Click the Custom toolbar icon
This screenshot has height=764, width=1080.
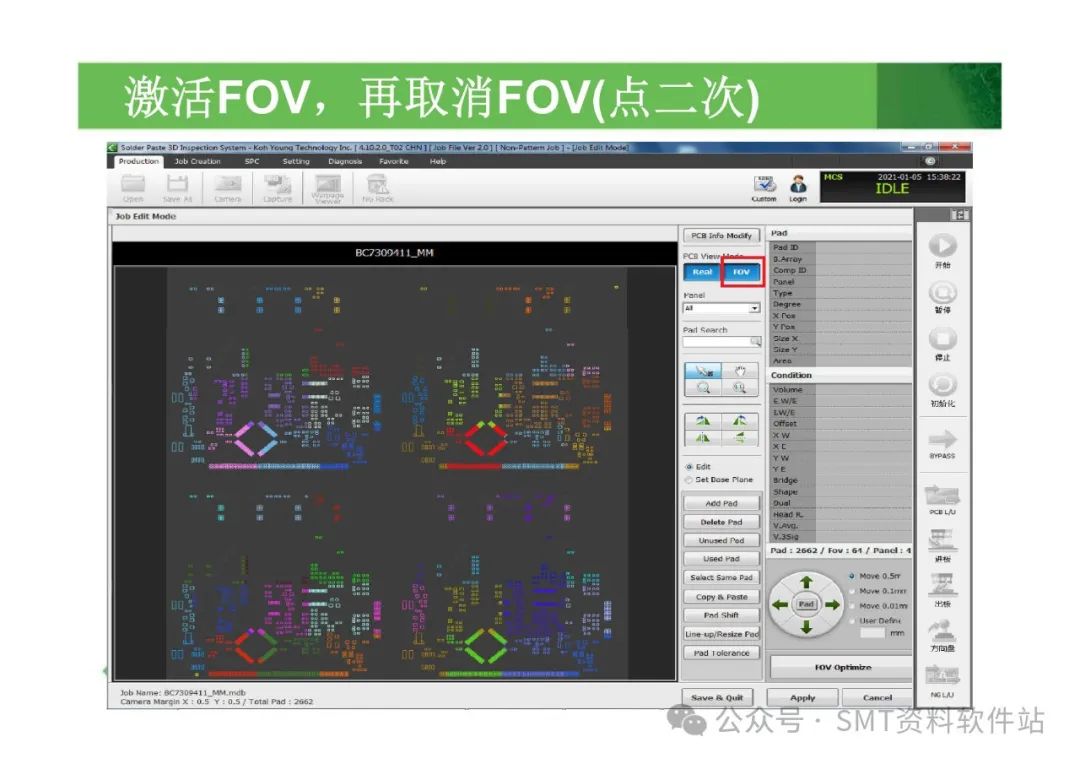tap(763, 185)
